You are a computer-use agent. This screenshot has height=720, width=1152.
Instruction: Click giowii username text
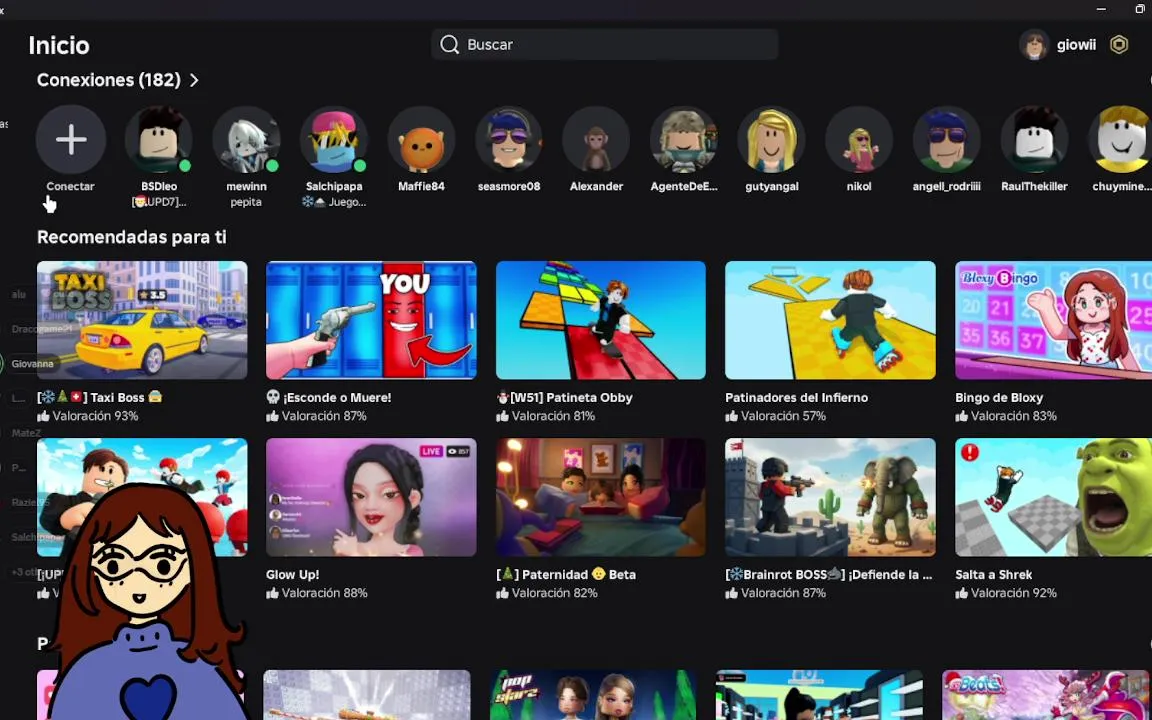[1076, 45]
